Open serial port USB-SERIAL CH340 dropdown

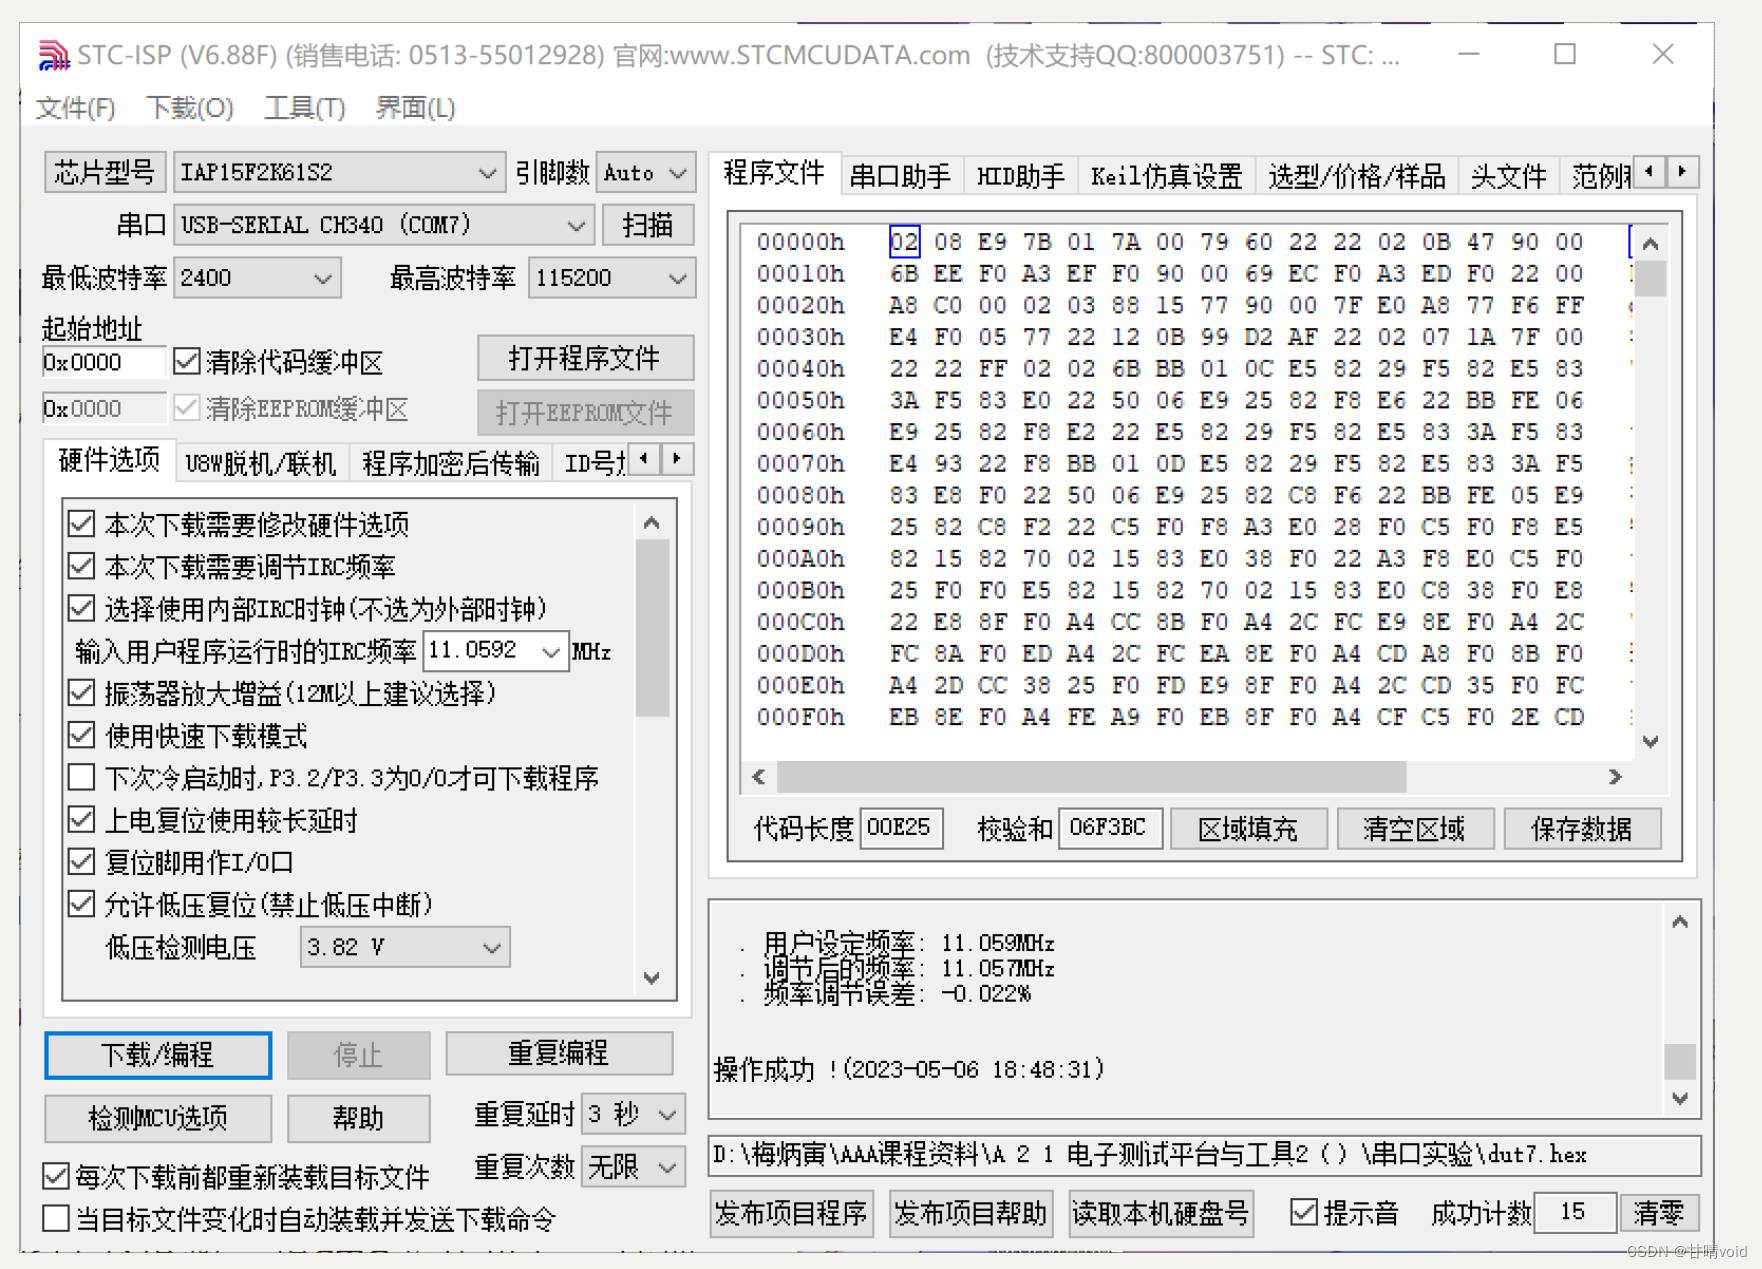click(384, 225)
